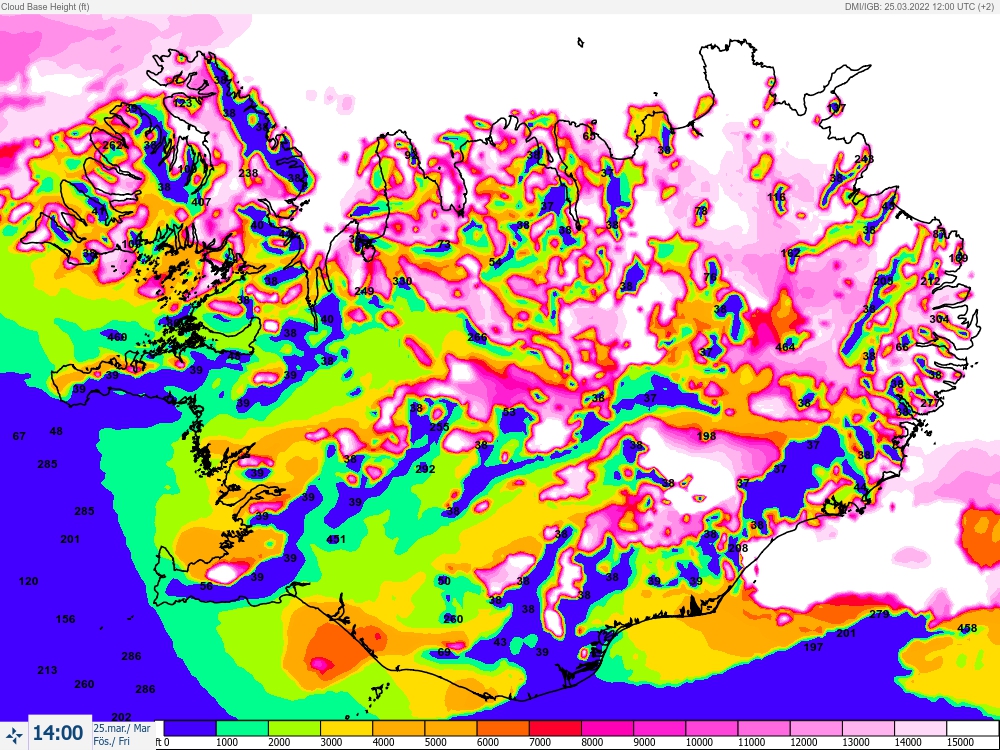Select the blue 0–1000 ft legend swatch
Viewport: 1000px width, 750px height.
tap(190, 728)
